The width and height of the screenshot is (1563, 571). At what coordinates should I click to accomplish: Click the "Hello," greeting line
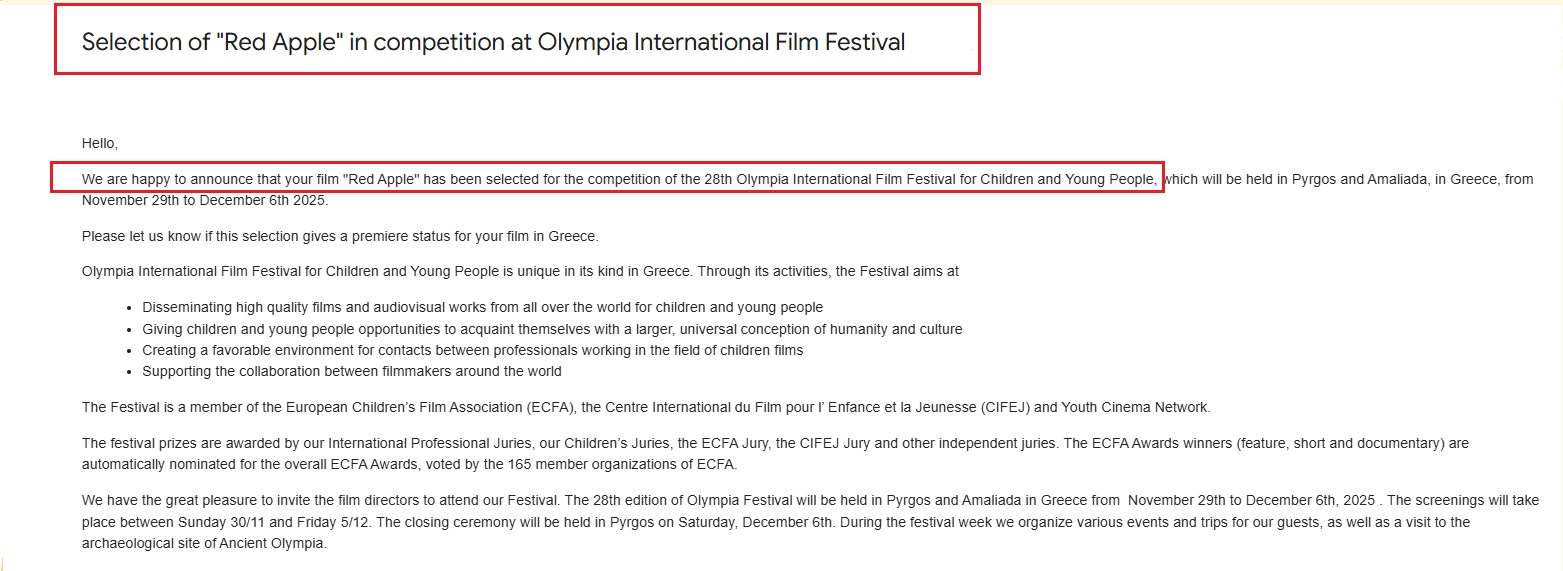pyautogui.click(x=100, y=143)
